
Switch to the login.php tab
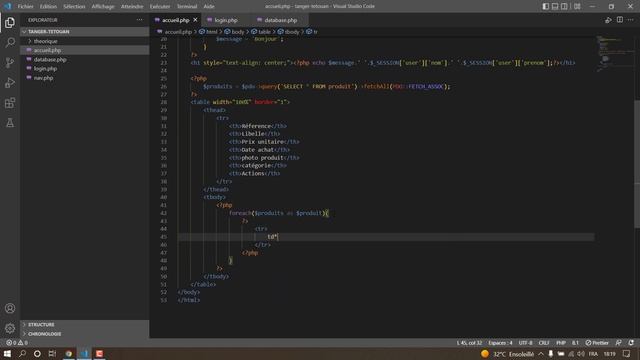pyautogui.click(x=226, y=20)
